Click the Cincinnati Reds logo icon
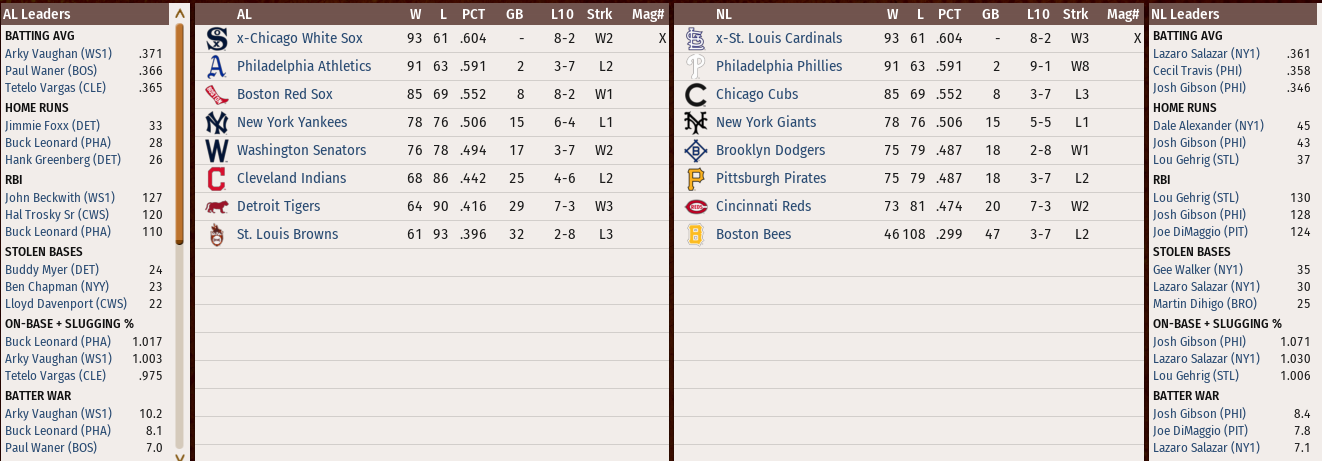 696,207
